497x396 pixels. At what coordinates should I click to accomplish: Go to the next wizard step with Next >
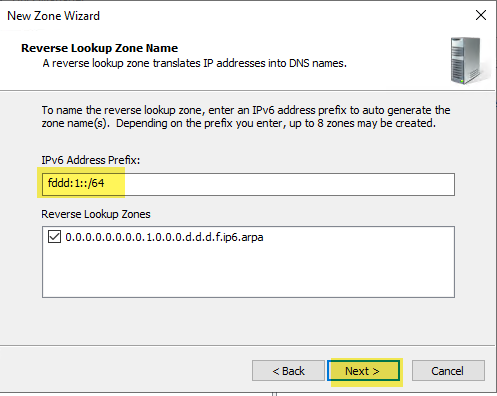(363, 371)
